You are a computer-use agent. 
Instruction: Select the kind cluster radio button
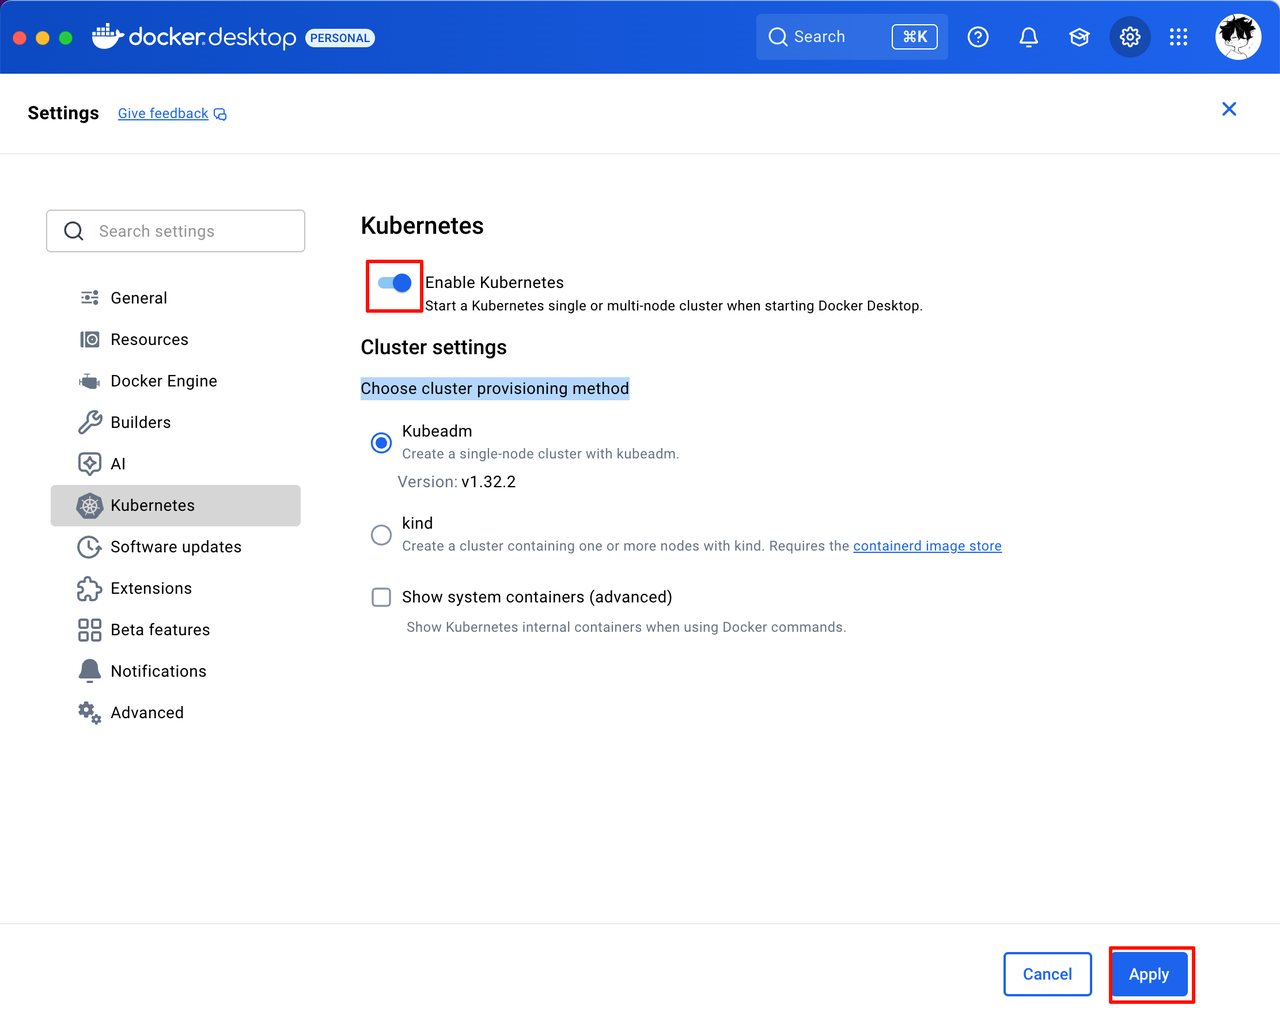pos(381,535)
